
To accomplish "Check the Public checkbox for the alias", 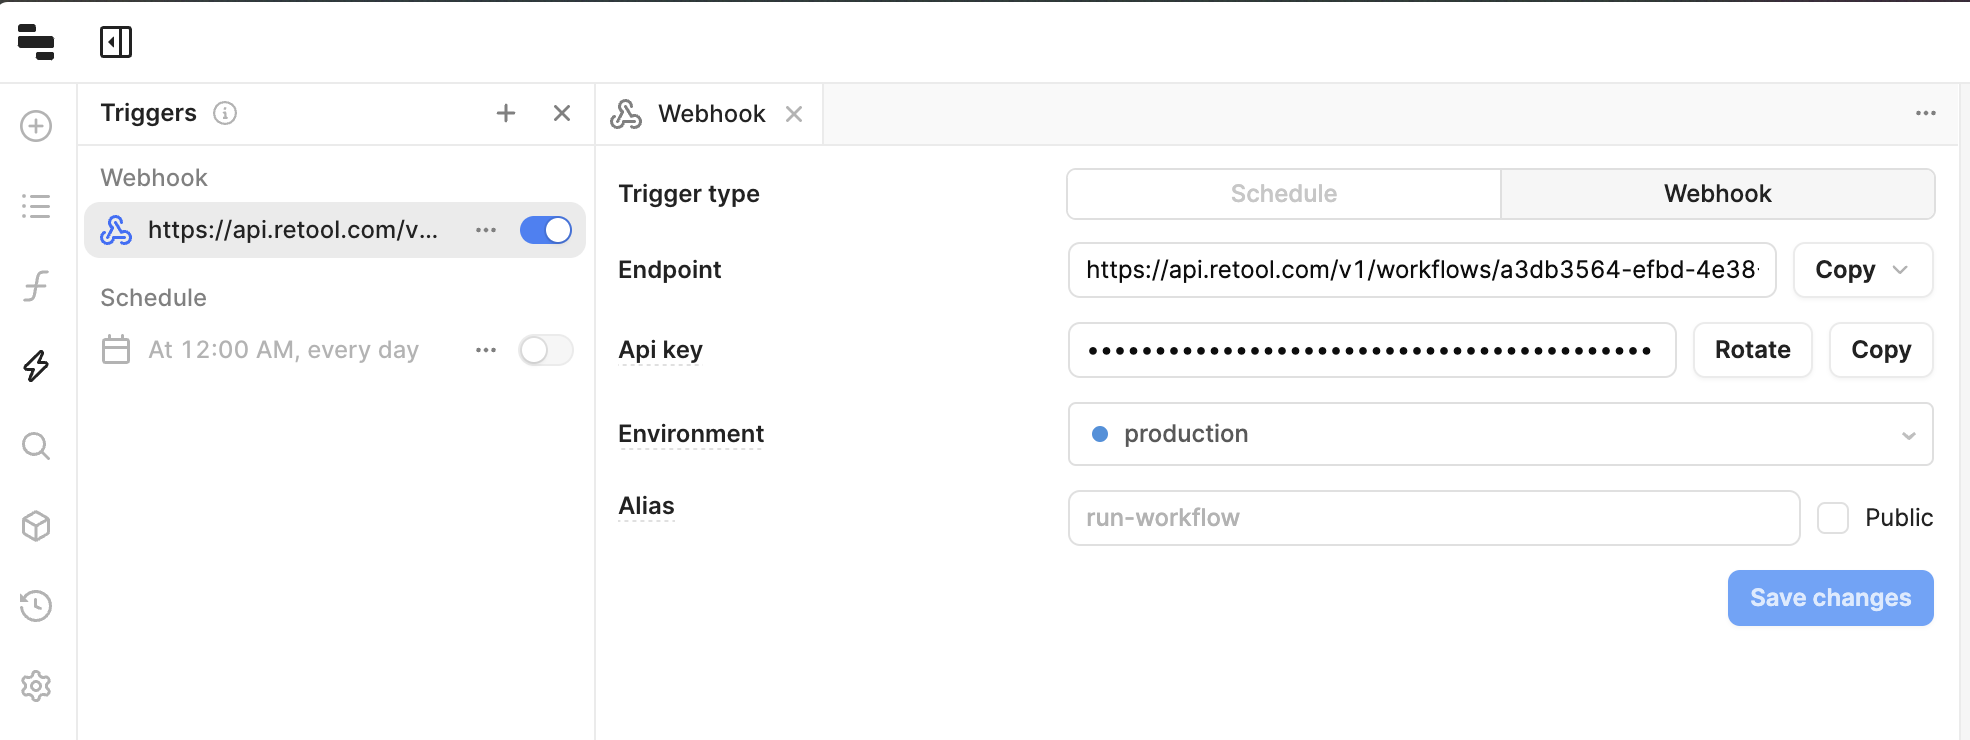I will [x=1833, y=517].
